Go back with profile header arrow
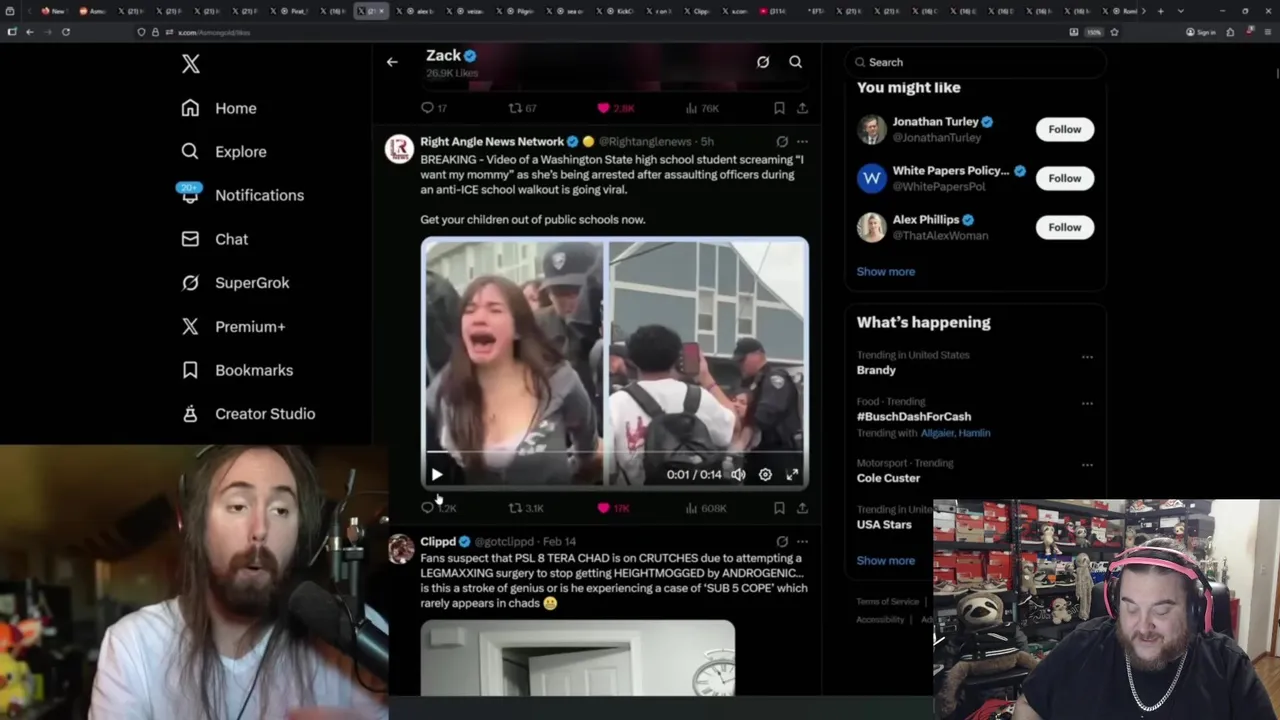This screenshot has height=720, width=1280. 392,62
